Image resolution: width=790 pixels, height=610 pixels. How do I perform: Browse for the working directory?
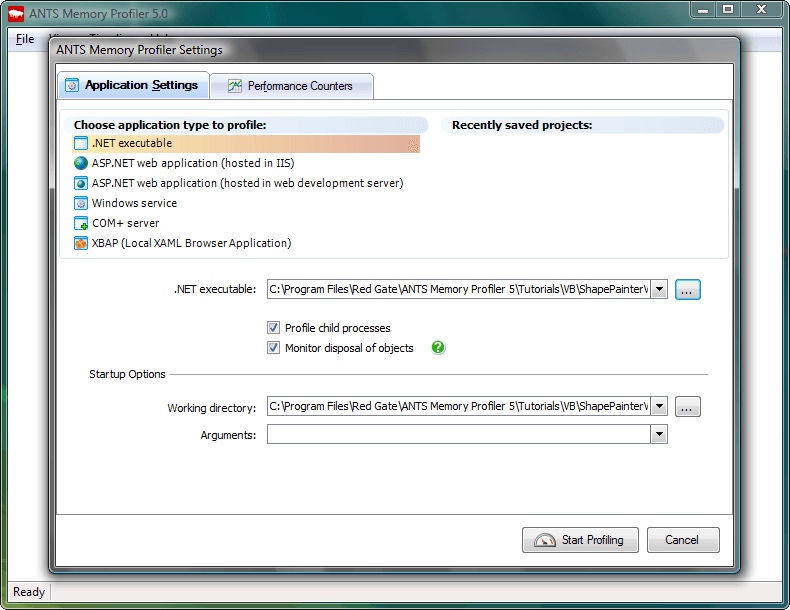coord(688,406)
